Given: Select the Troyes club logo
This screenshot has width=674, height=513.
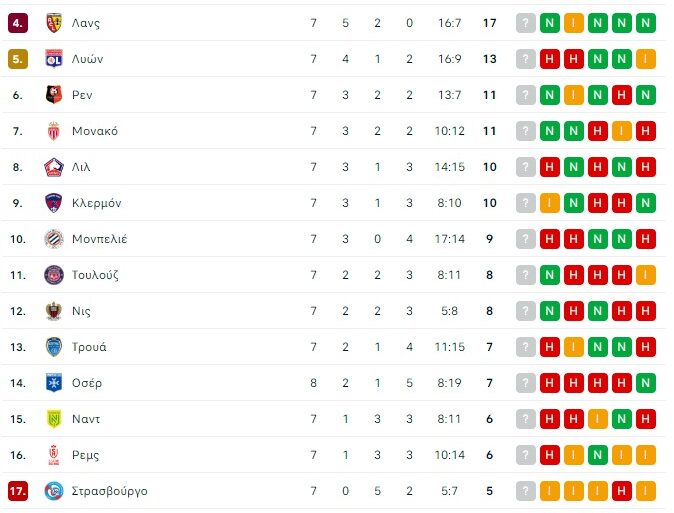Looking at the screenshot, I should point(54,347).
